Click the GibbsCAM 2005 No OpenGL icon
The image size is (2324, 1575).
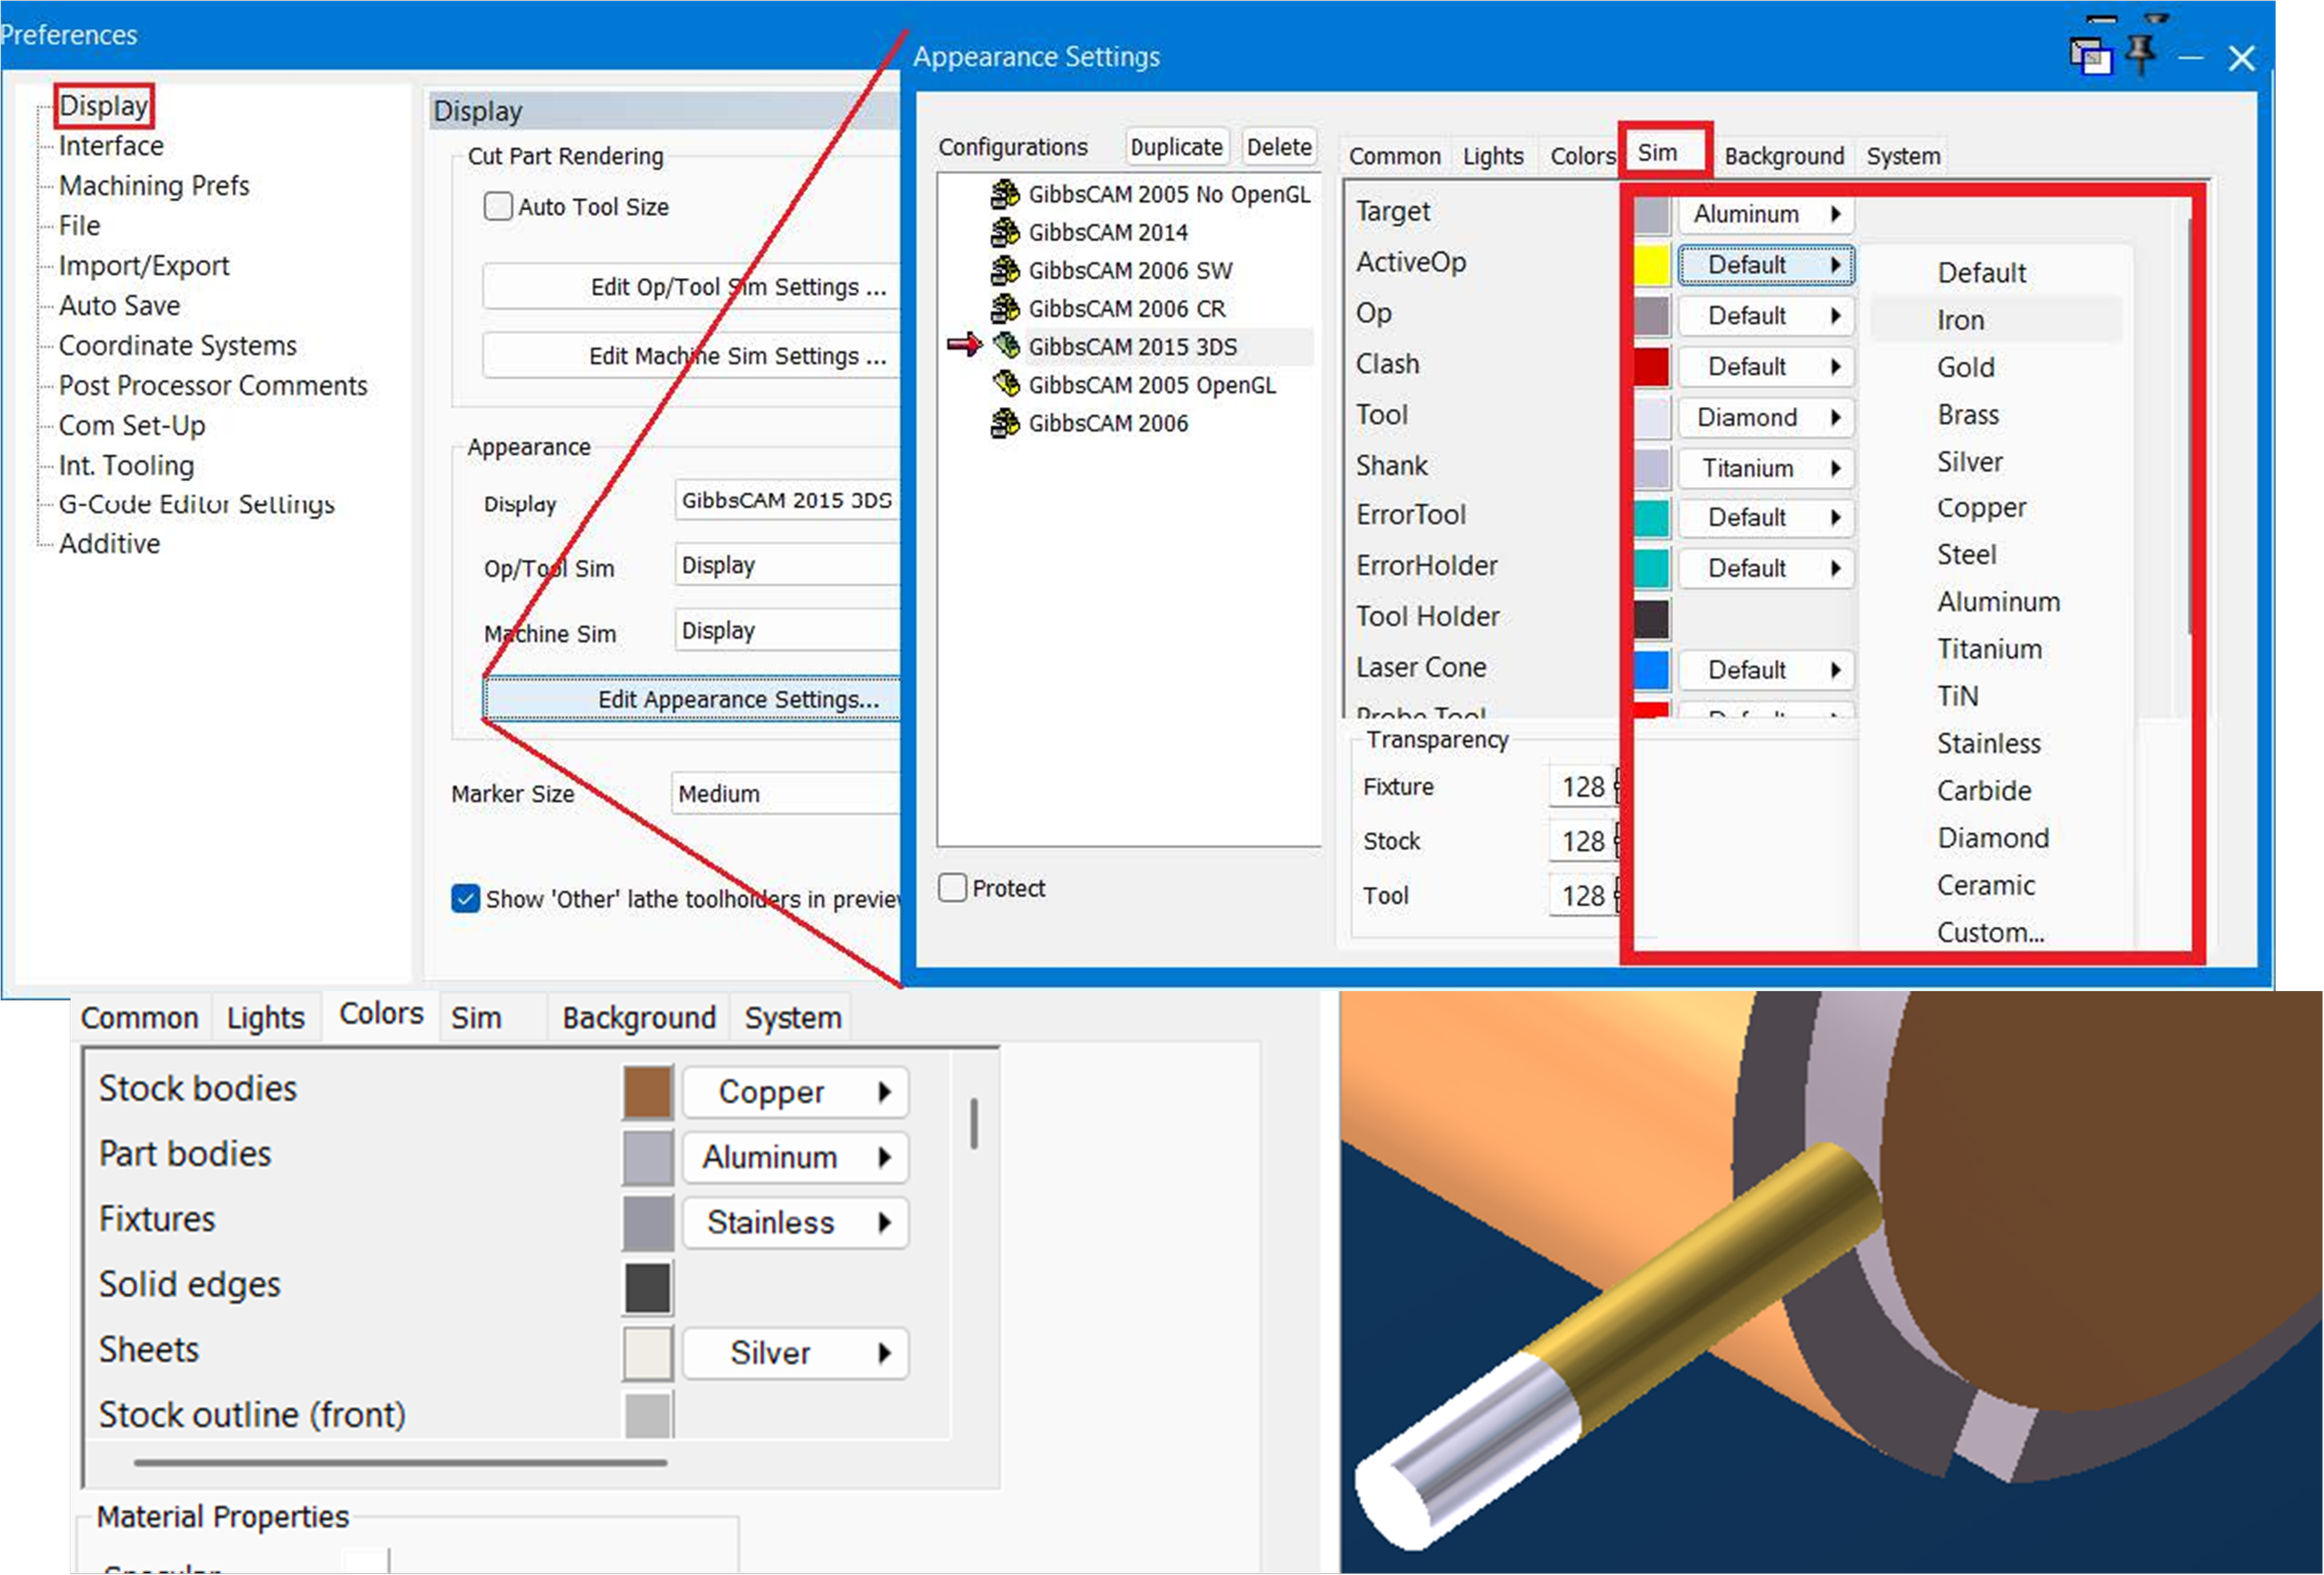1004,194
